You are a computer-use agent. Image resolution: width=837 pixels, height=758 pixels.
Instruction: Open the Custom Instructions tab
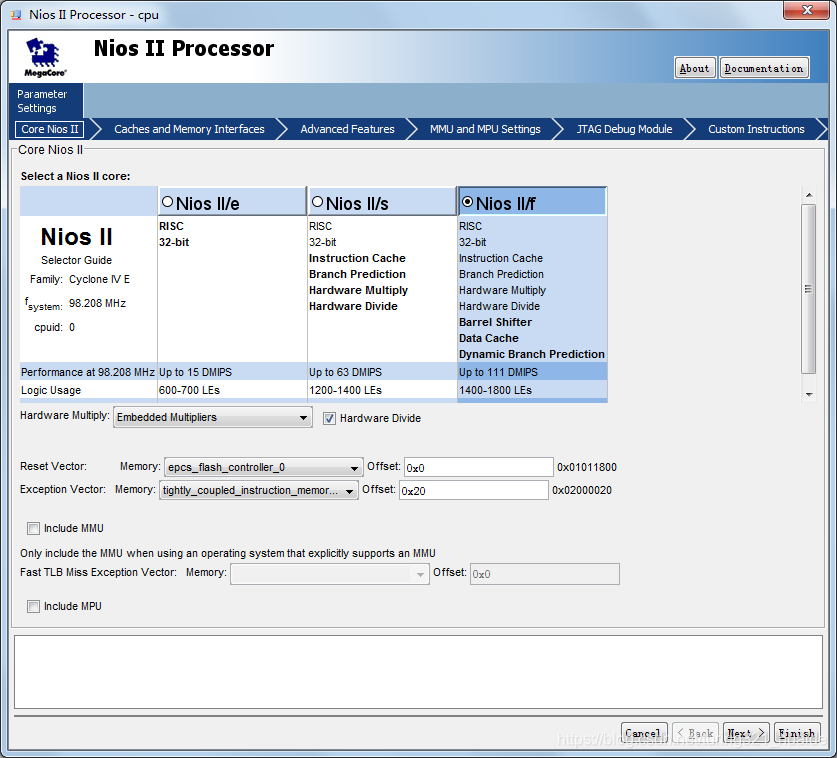(x=756, y=129)
